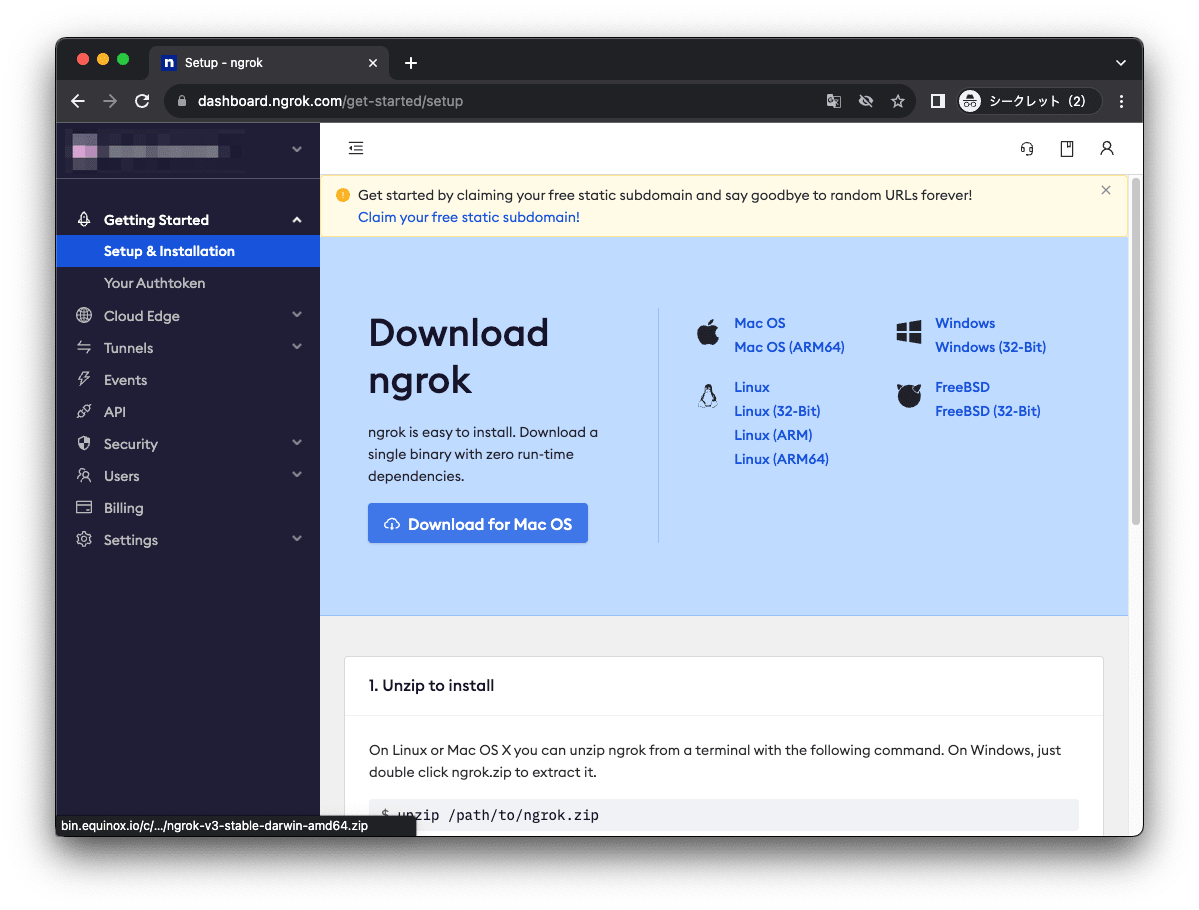
Task: Click the Windows logo icon
Action: point(908,333)
